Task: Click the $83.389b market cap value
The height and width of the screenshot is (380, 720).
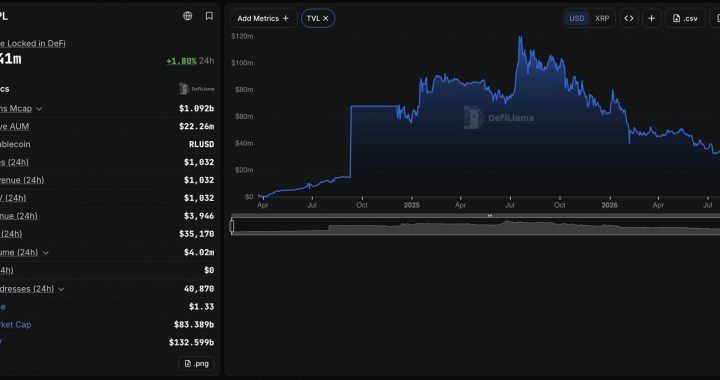Action: point(194,324)
